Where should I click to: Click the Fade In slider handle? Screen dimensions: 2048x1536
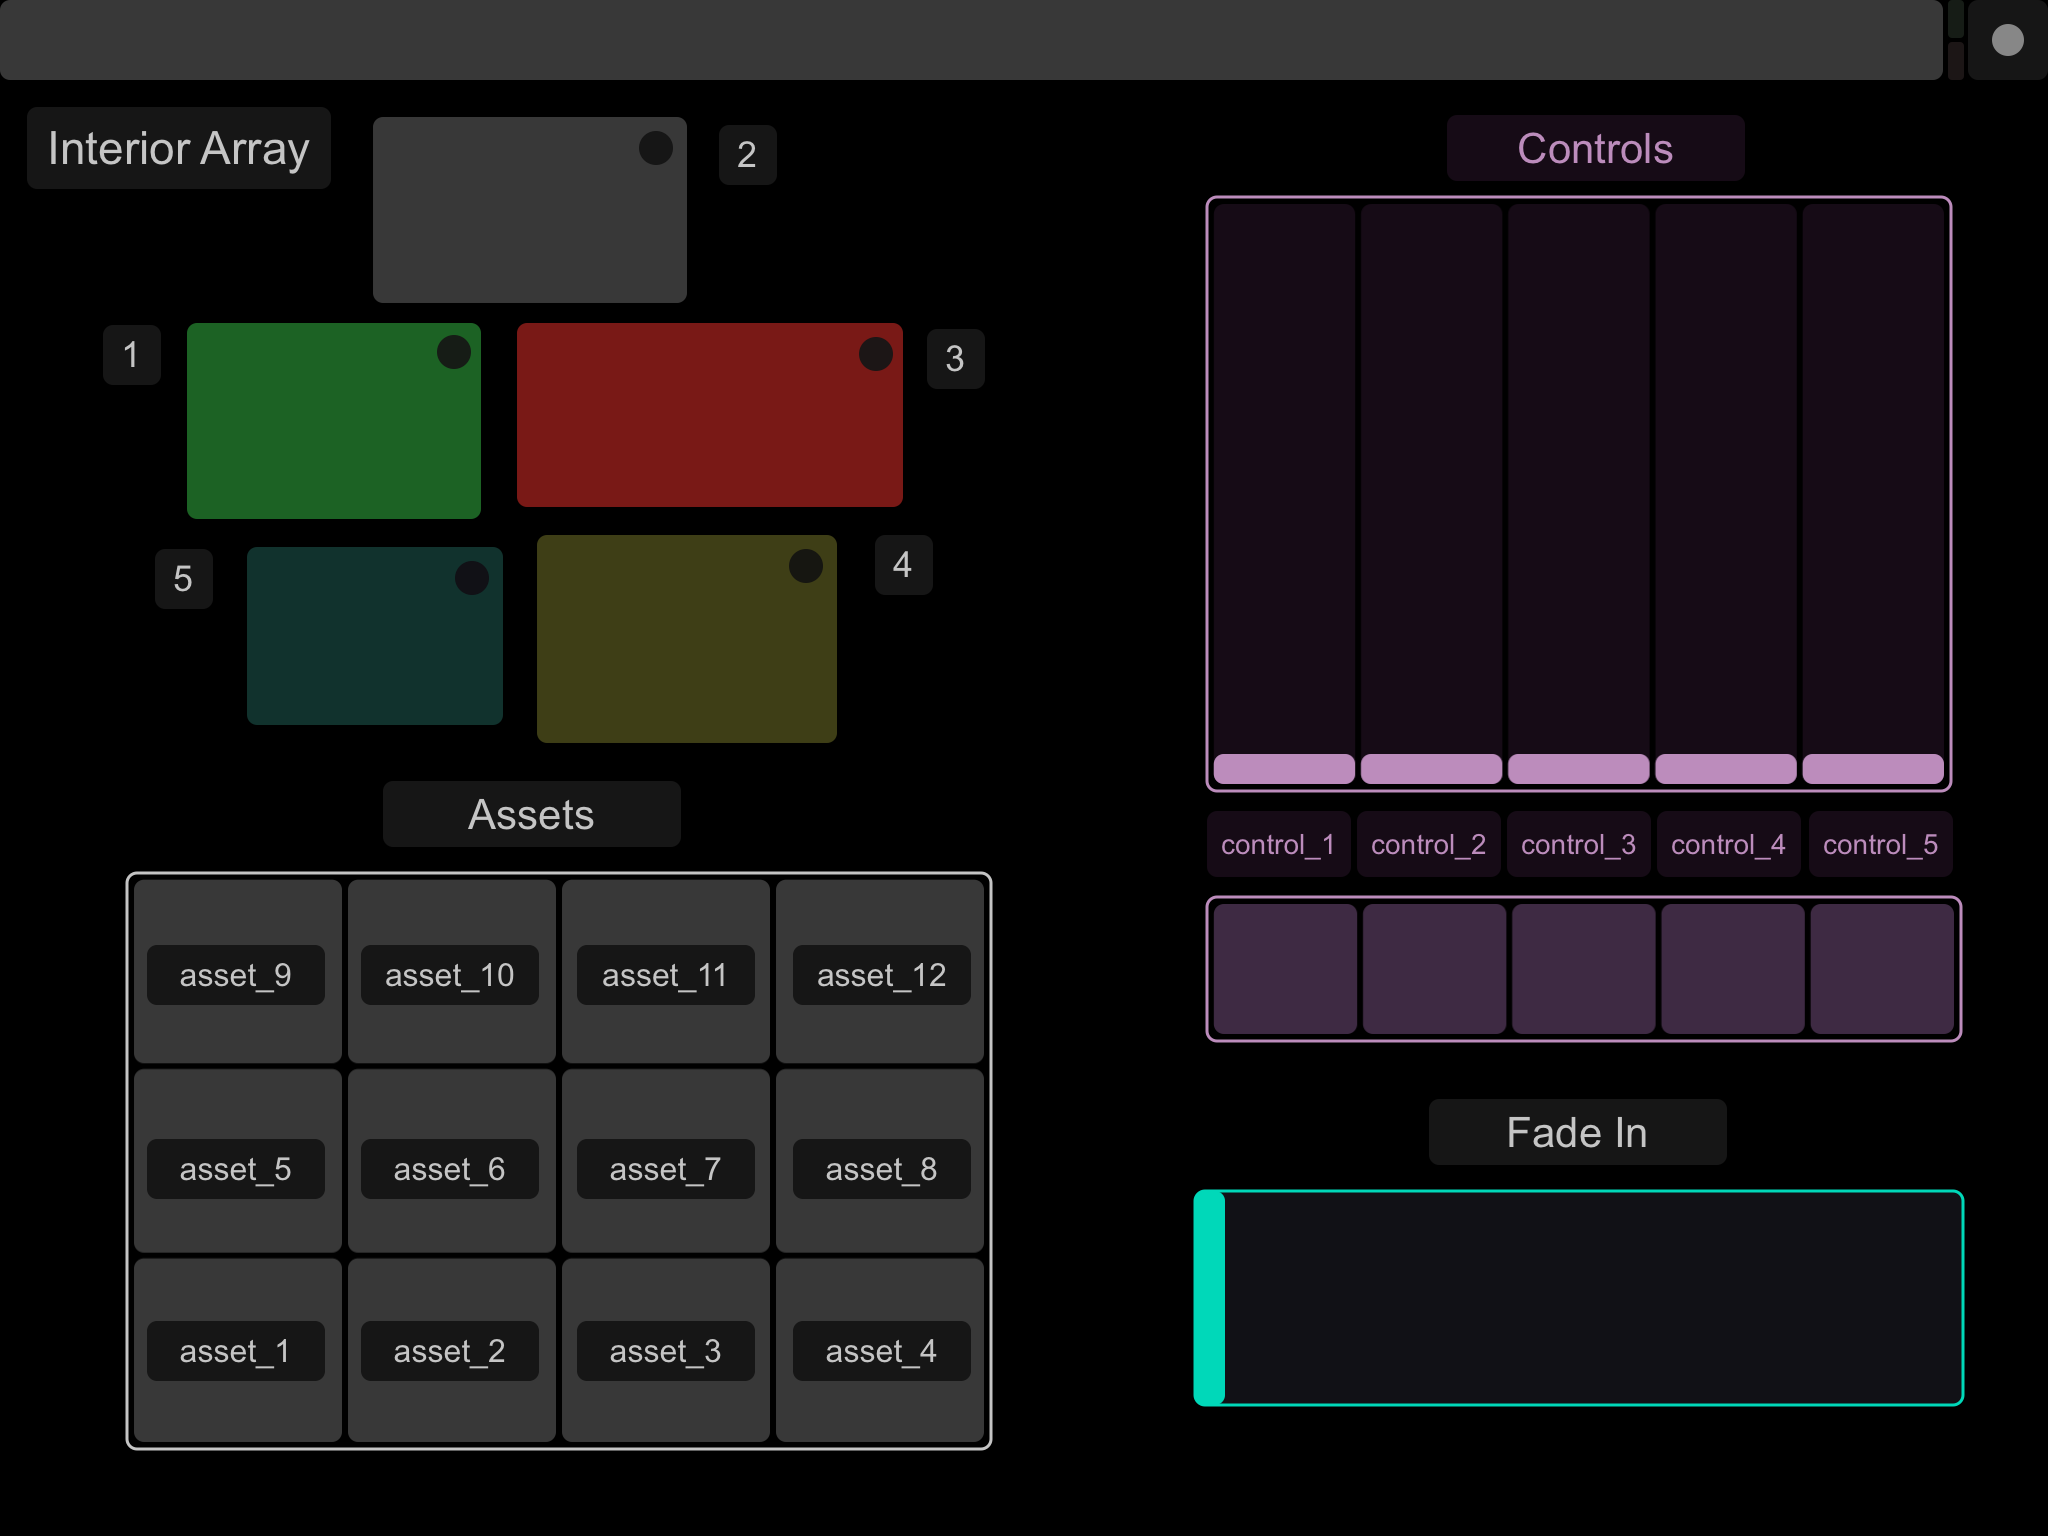pyautogui.click(x=1210, y=1298)
